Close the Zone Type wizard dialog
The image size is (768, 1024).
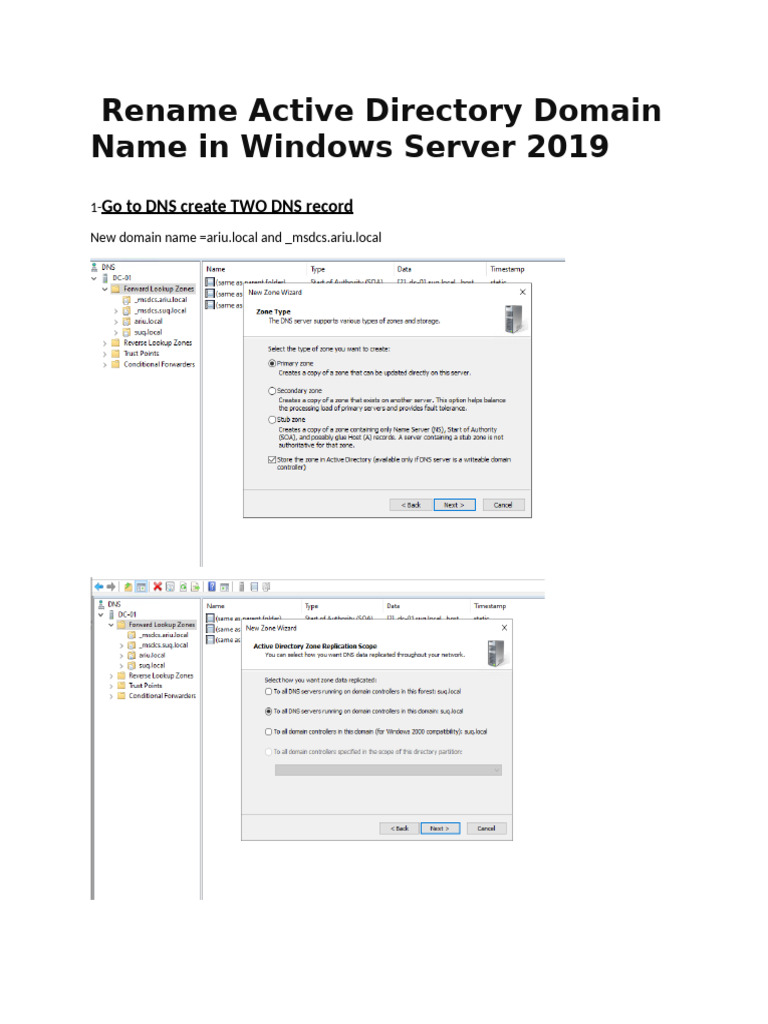(x=522, y=292)
